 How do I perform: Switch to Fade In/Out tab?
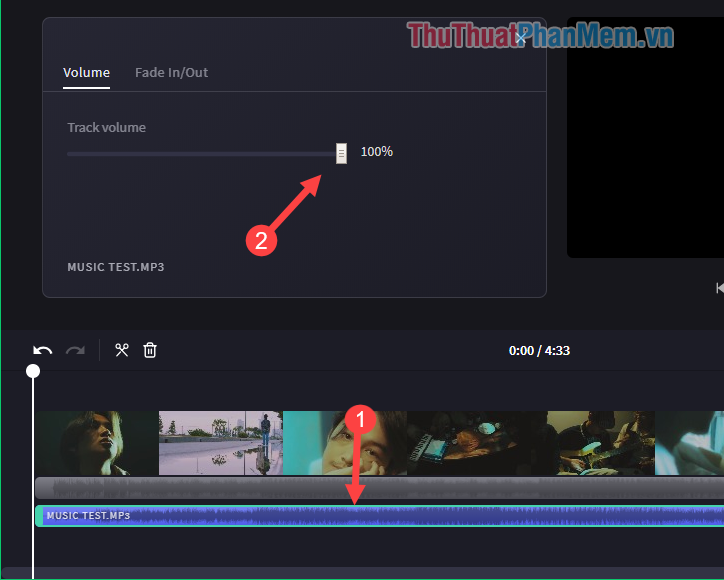click(x=171, y=72)
